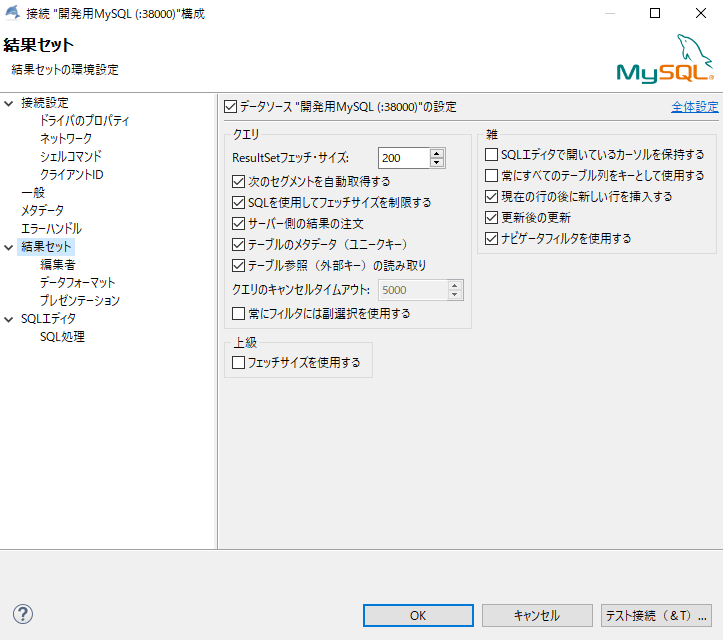Screen dimensions: 723x640
Task: Select エラーハンドル in the settings tree
Action: (x=51, y=229)
